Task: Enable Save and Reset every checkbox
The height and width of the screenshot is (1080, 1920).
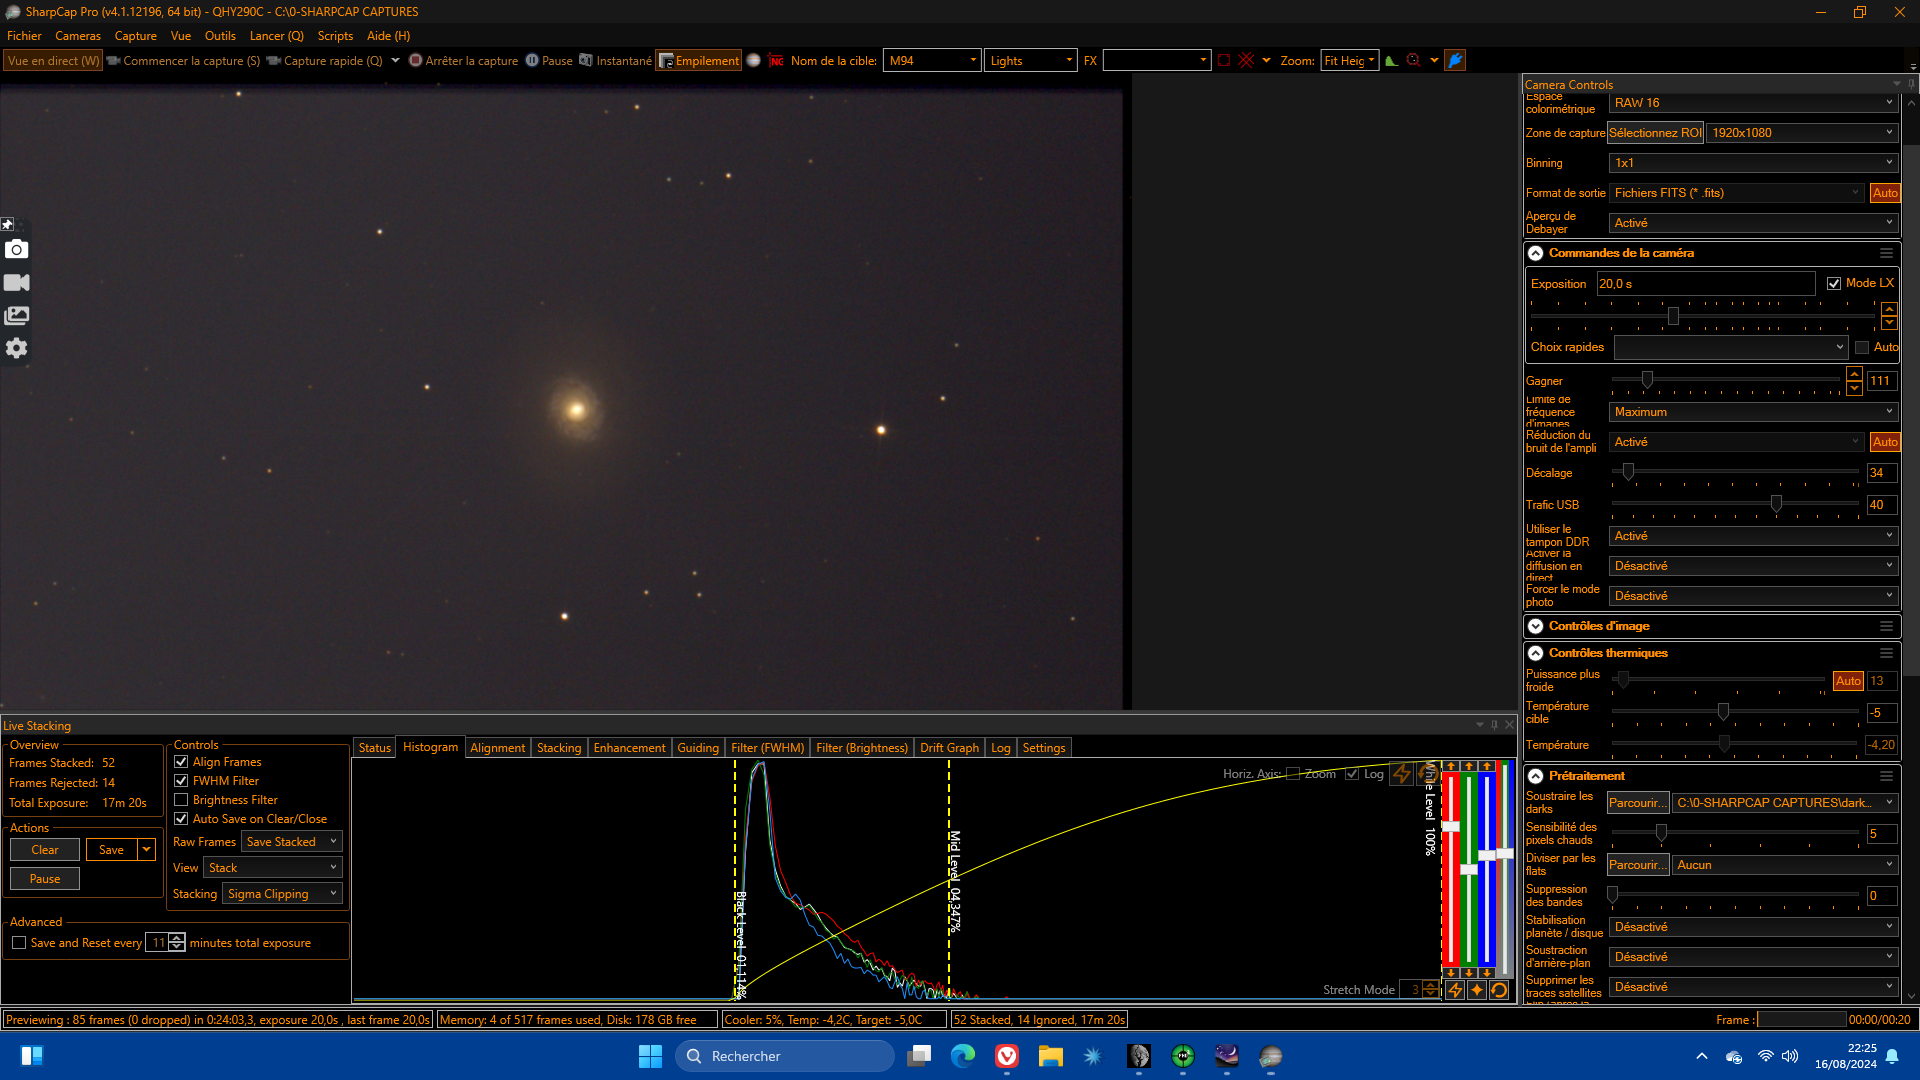Action: click(19, 943)
